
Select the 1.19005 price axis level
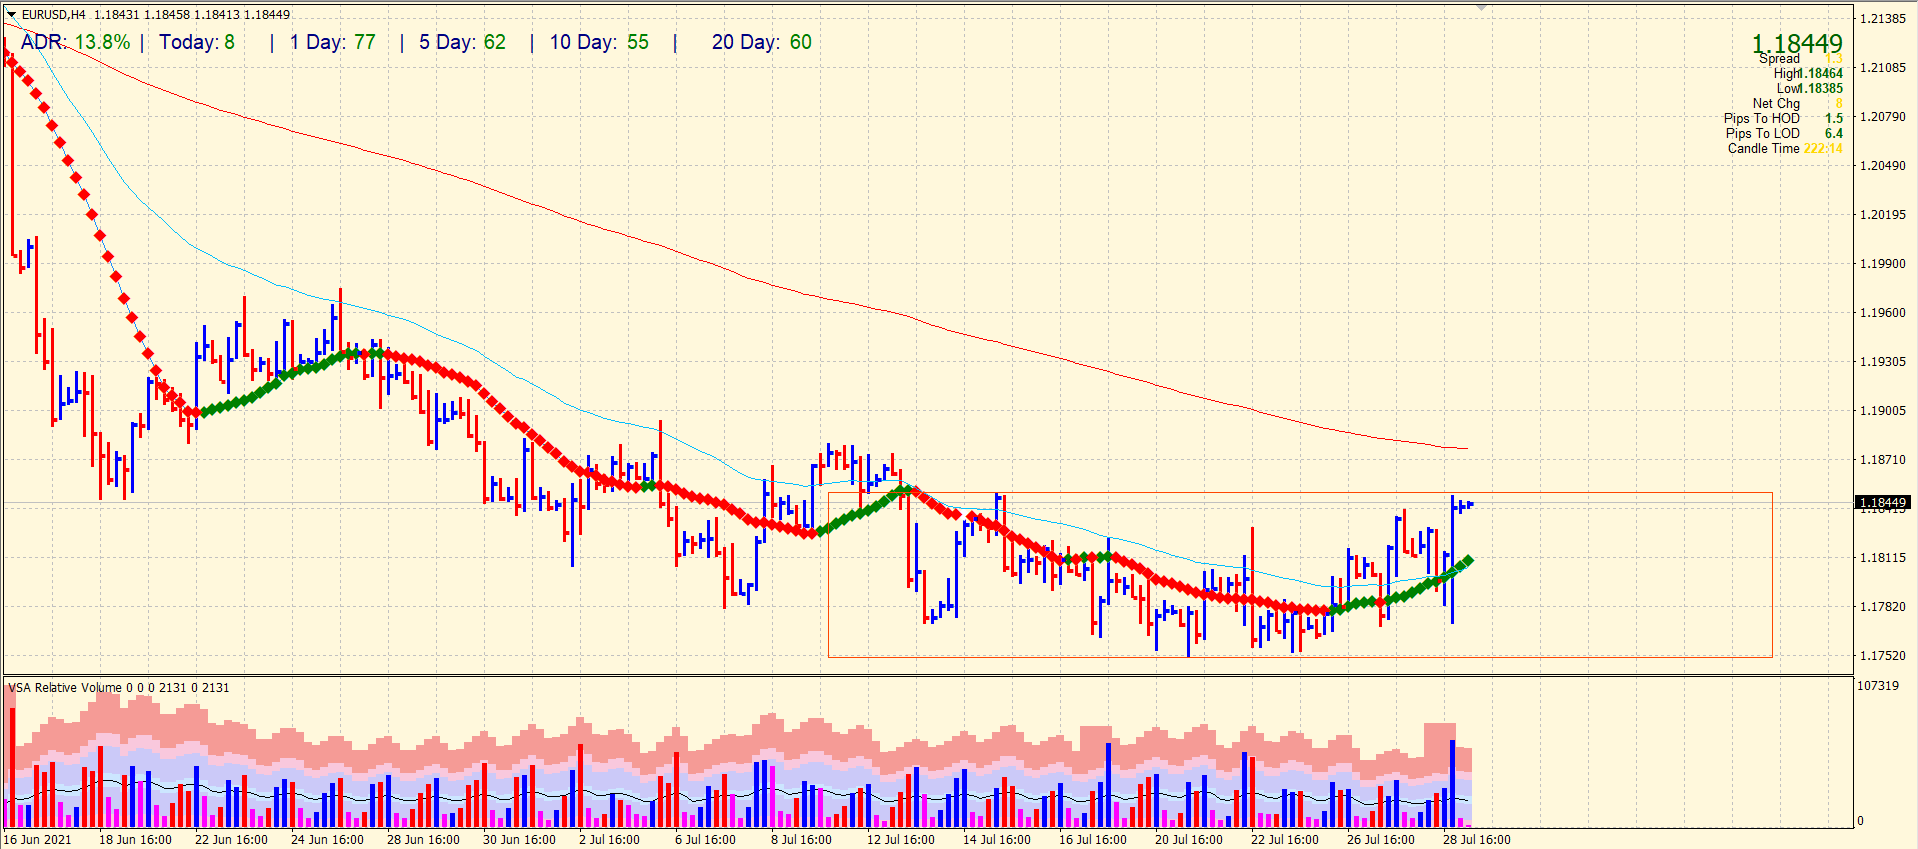(x=1882, y=411)
